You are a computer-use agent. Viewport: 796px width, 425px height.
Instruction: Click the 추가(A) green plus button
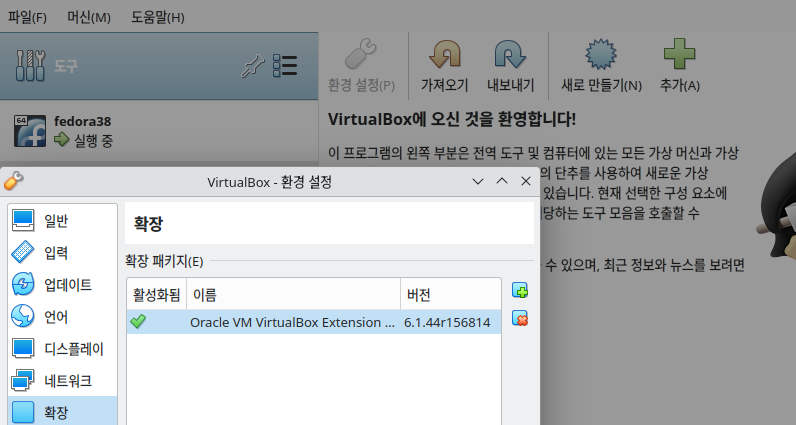click(x=679, y=66)
